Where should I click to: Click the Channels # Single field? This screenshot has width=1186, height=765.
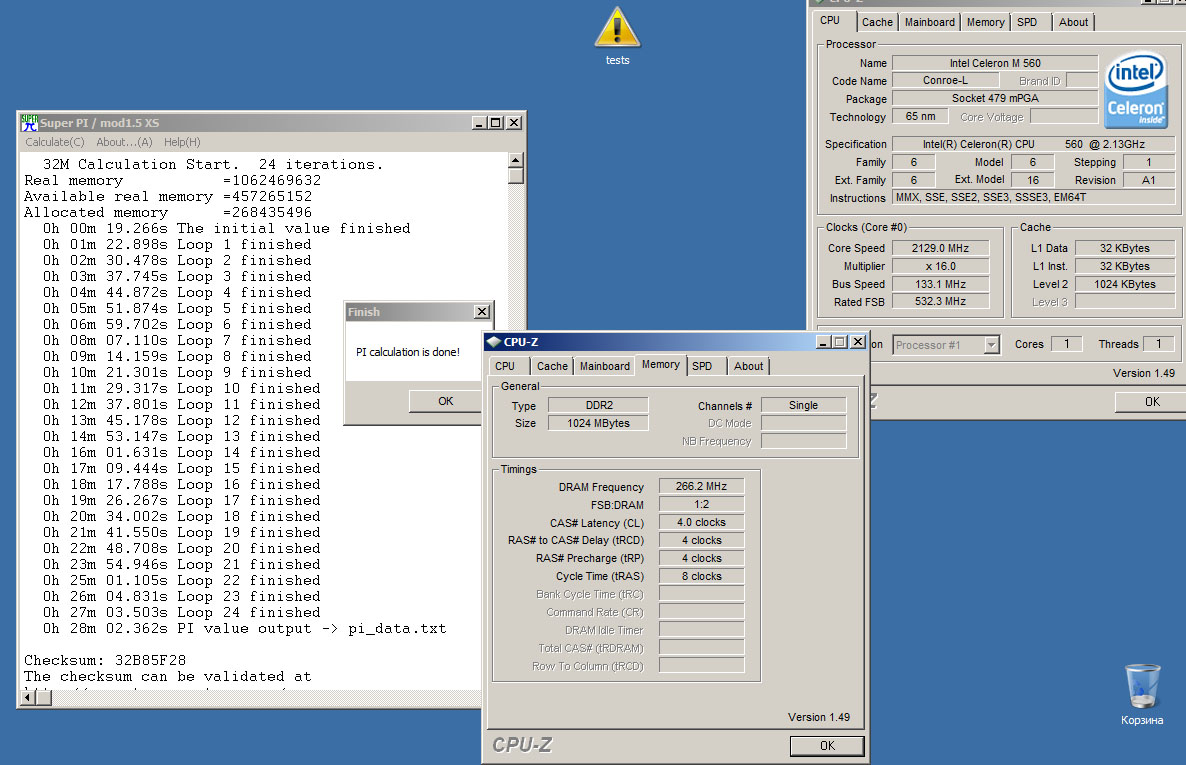[803, 406]
